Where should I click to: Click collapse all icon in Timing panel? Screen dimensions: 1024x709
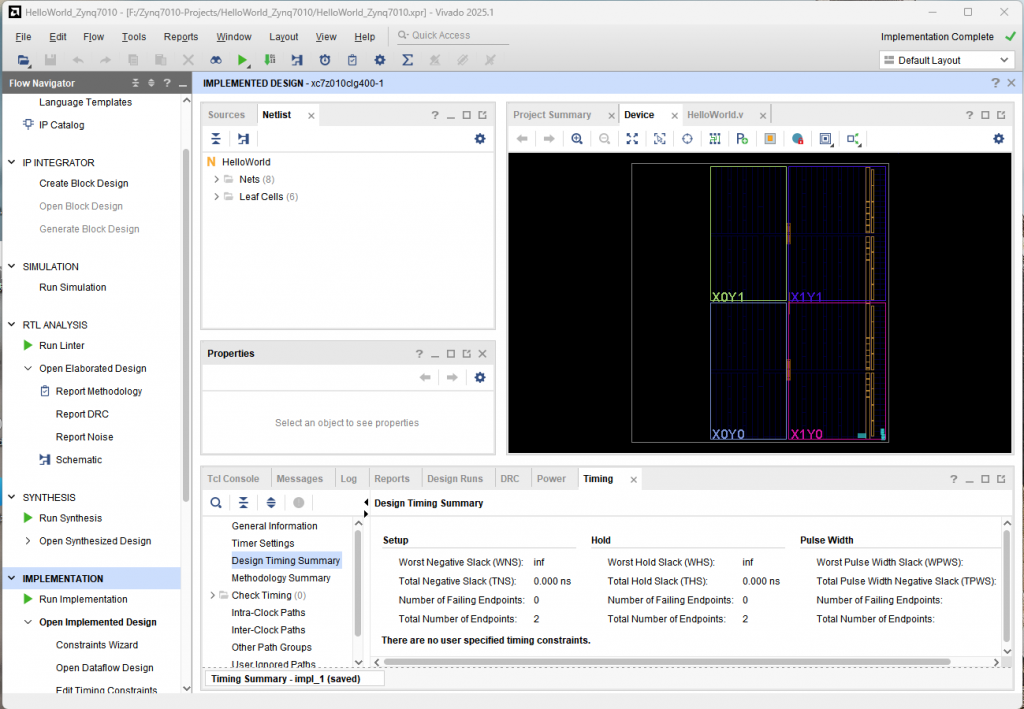pyautogui.click(x=243, y=503)
